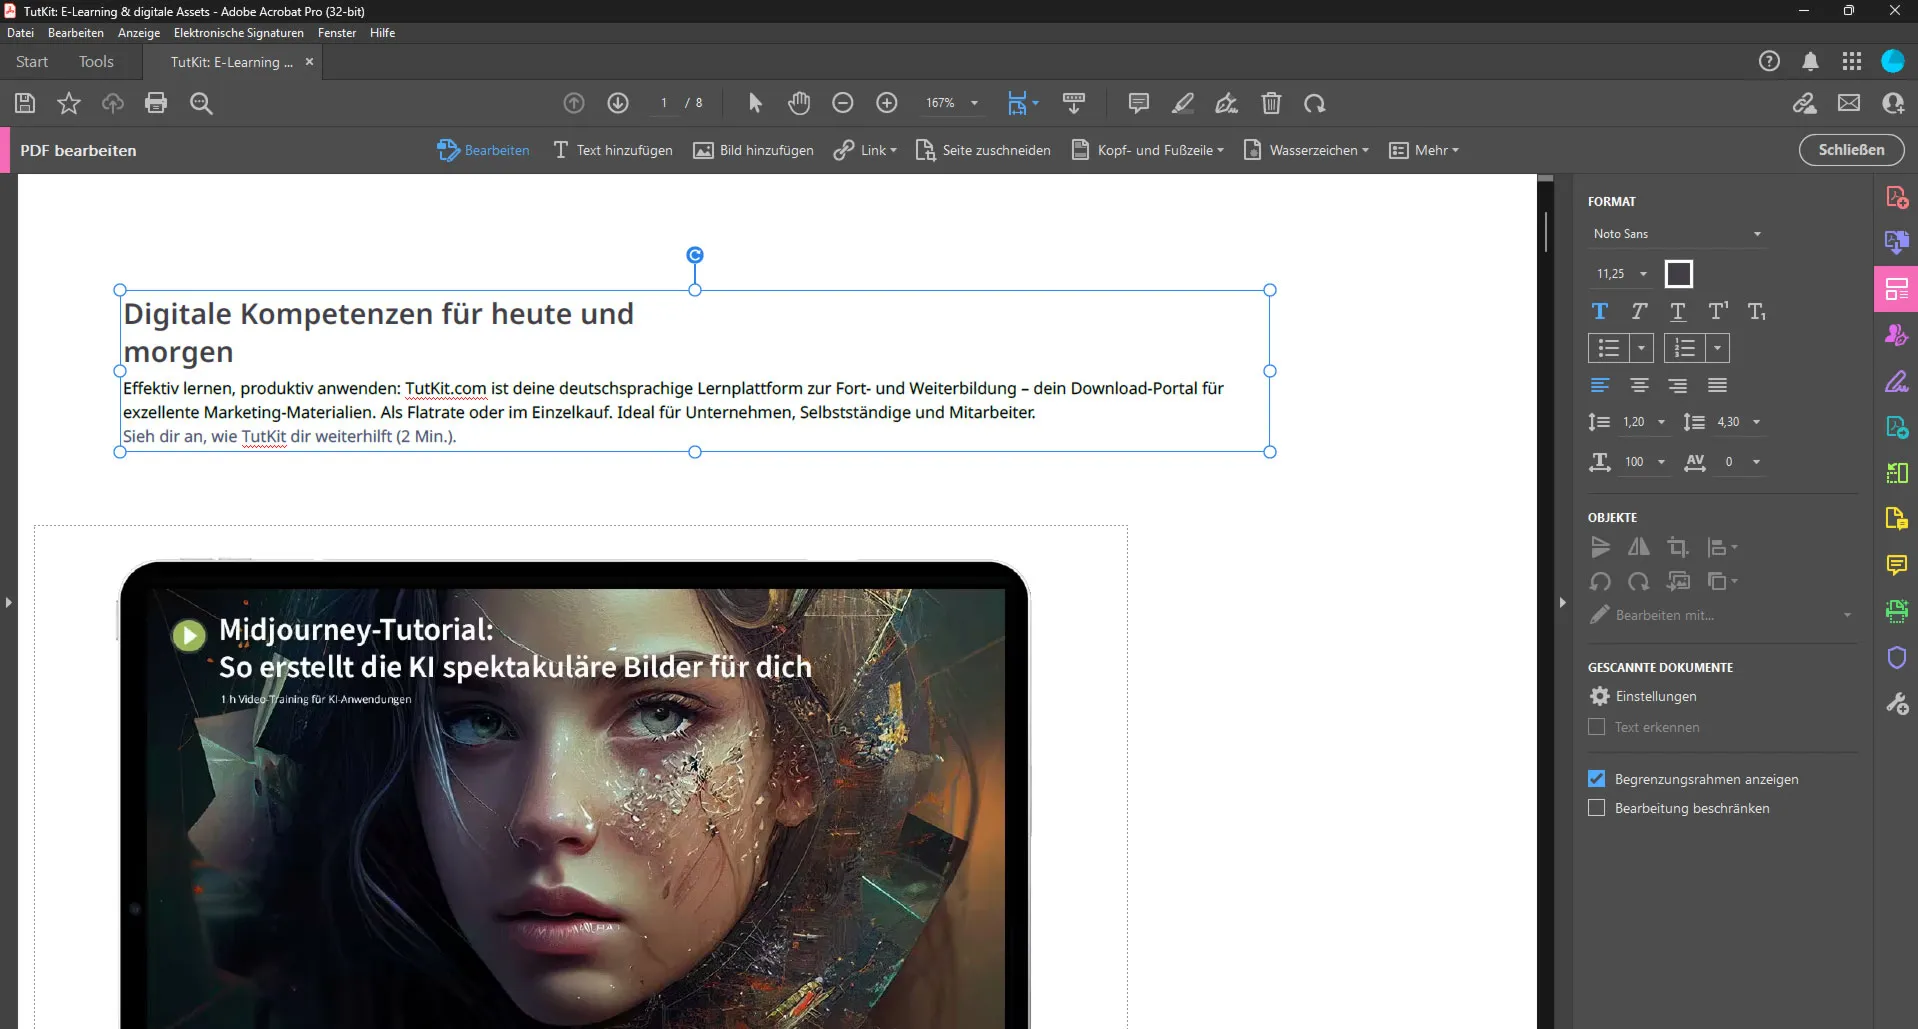Open the Bearbeiten menu in menu bar

point(76,33)
